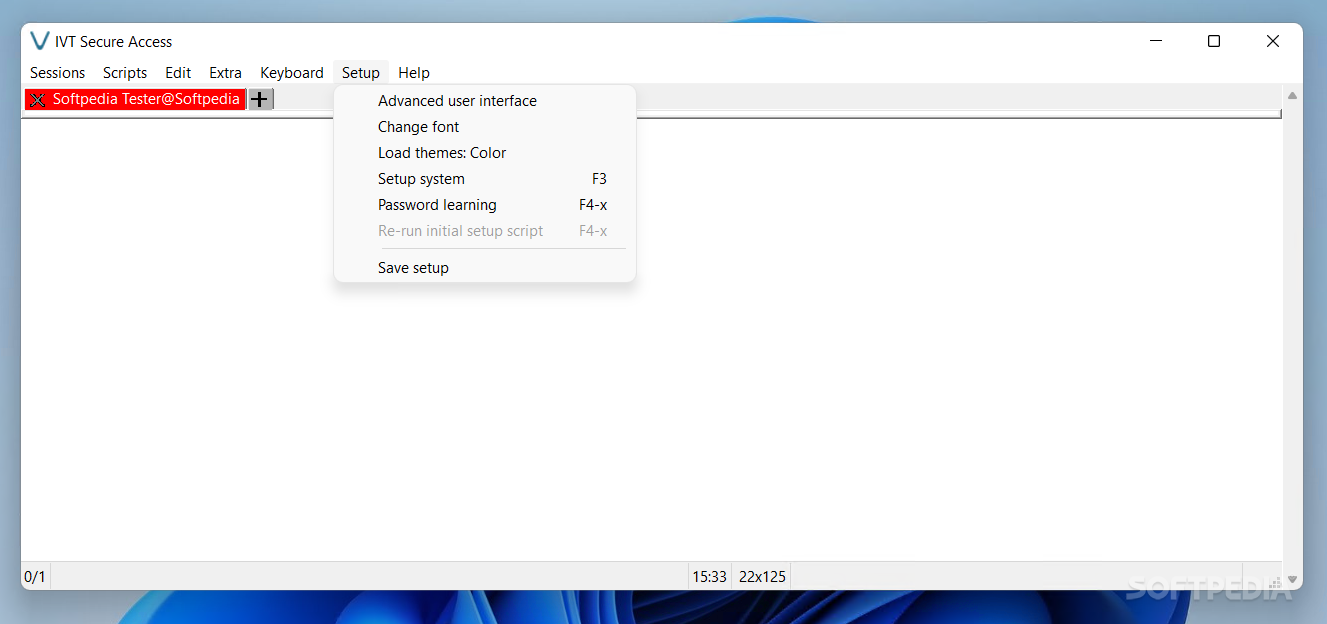Click the IVT Secure Access logo icon
Image resolution: width=1327 pixels, height=624 pixels.
40,41
